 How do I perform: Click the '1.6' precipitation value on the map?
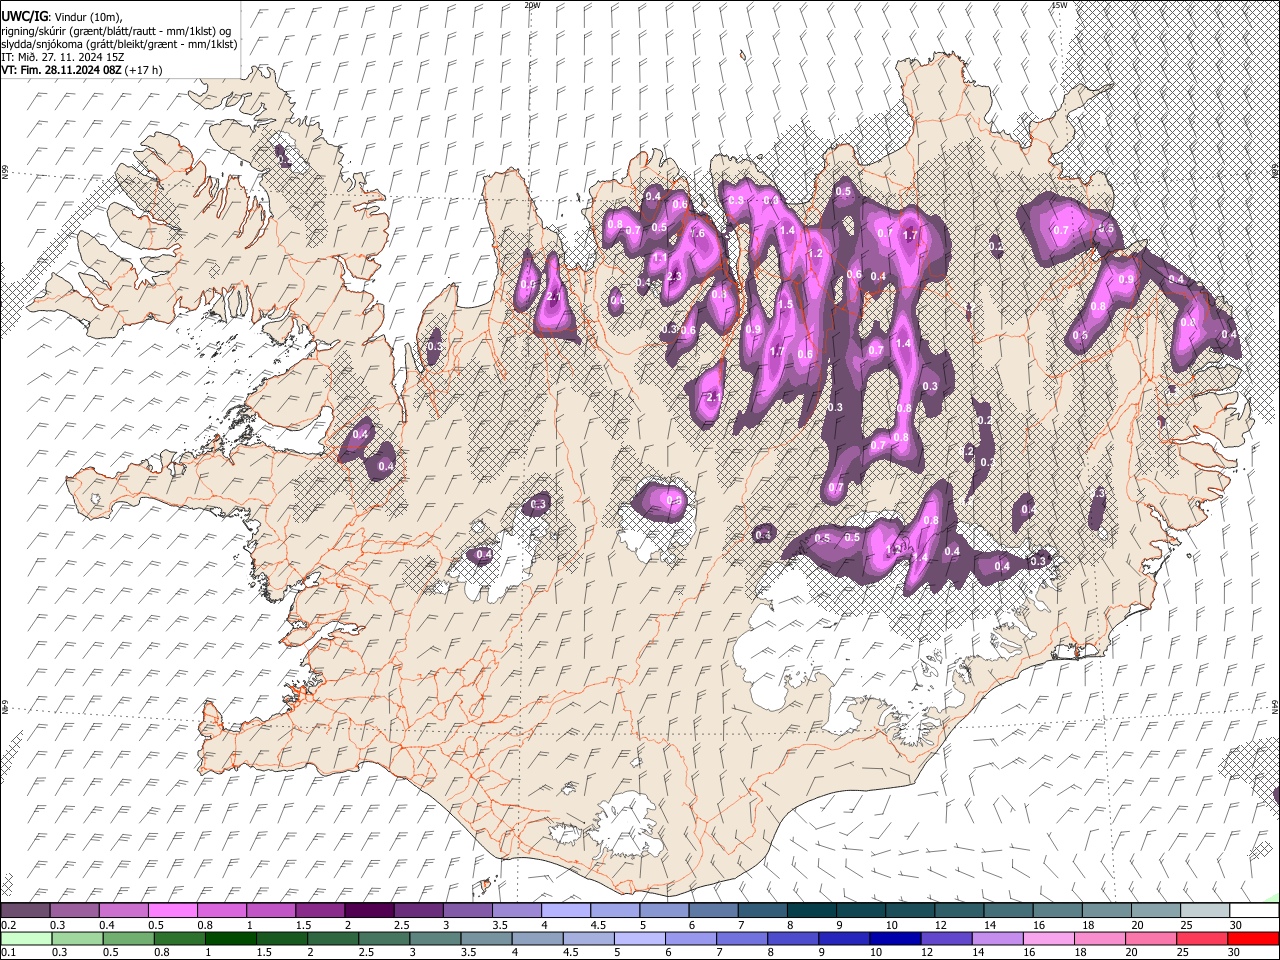pos(698,233)
